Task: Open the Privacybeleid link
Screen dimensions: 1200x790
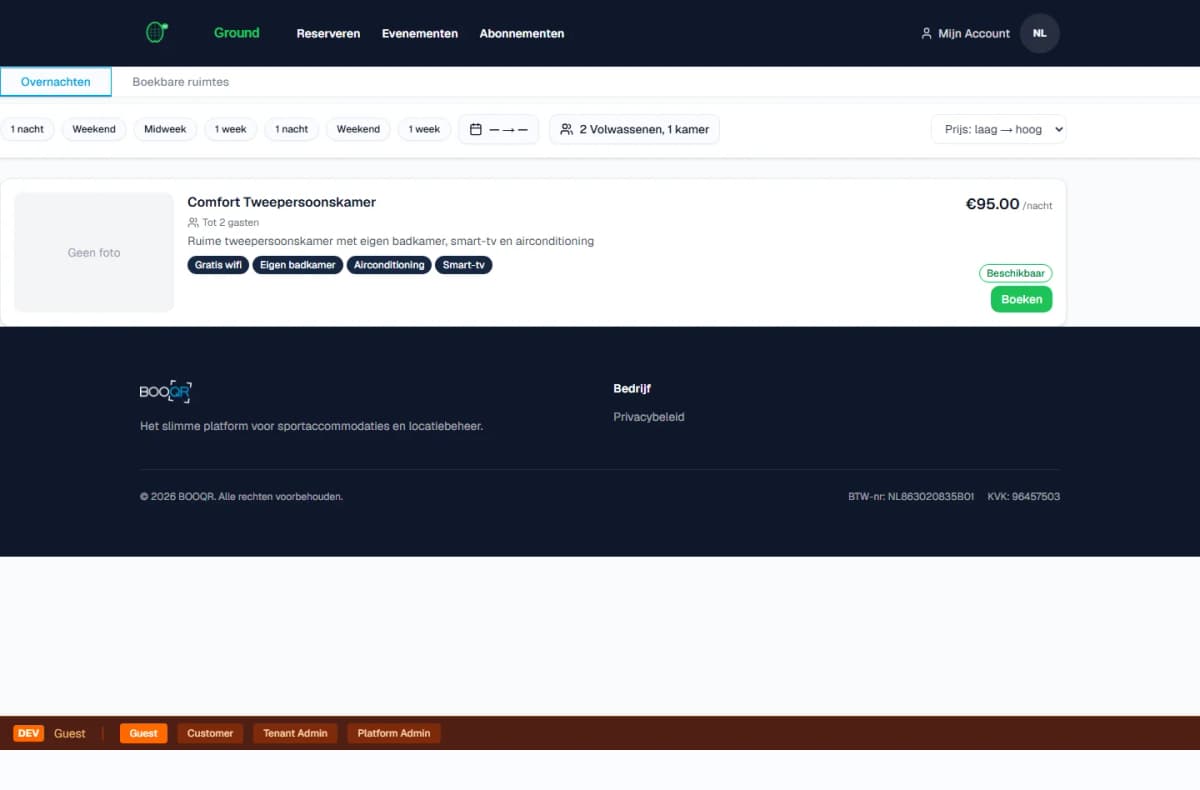Action: pos(649,417)
